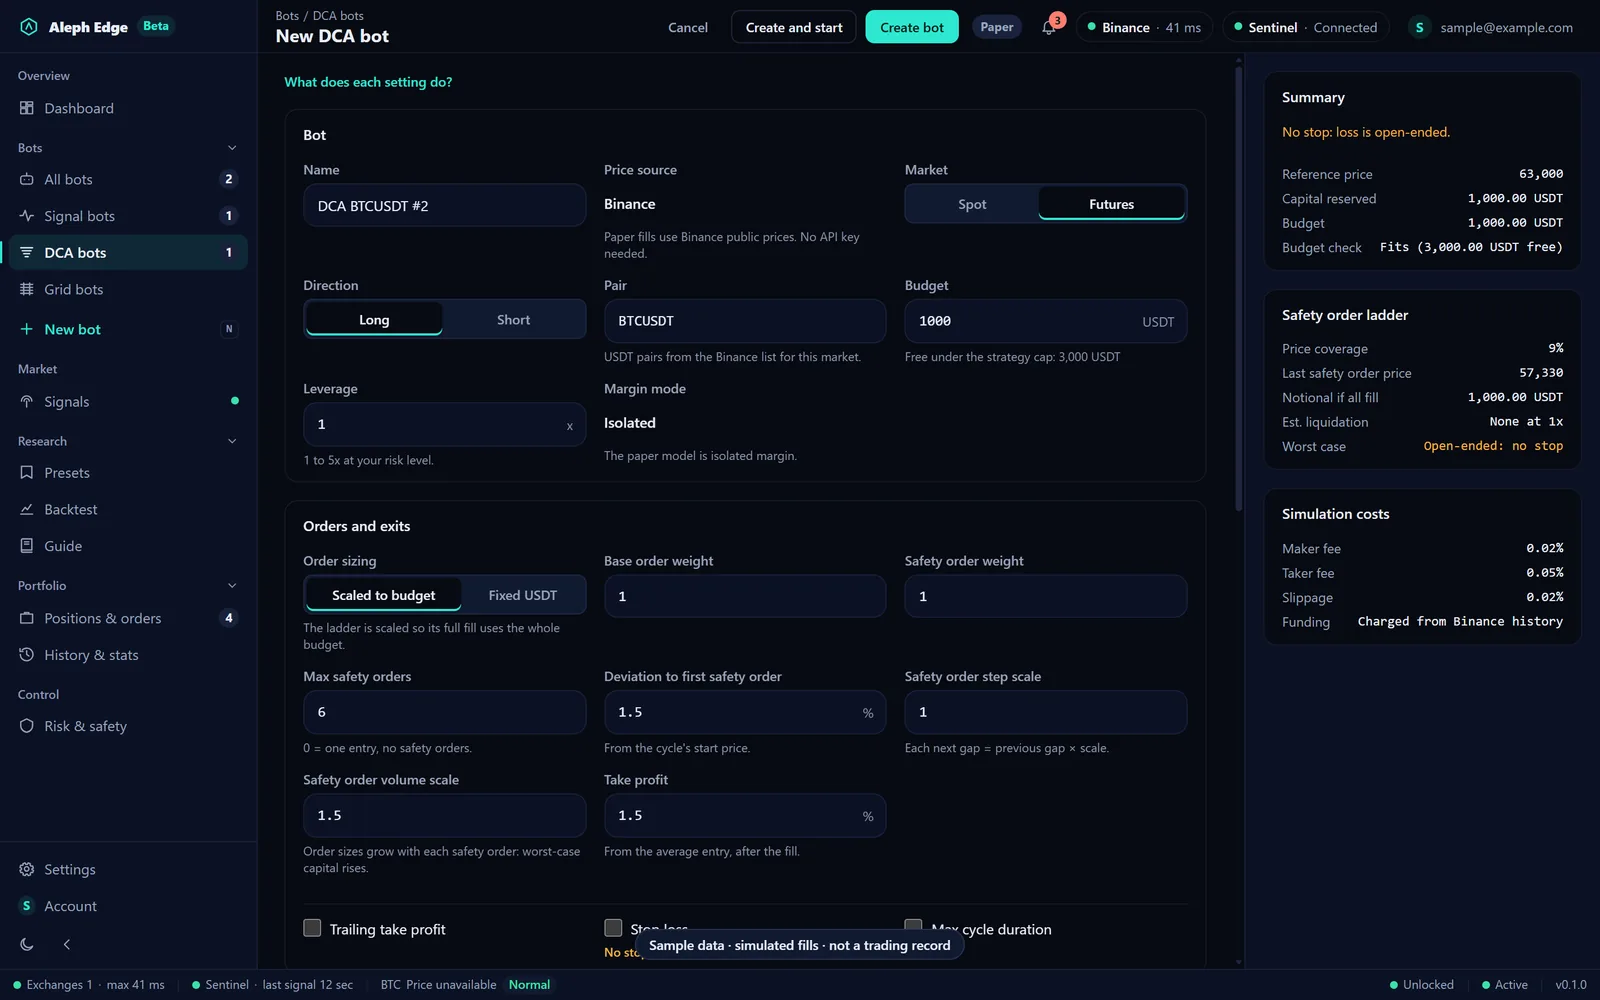
Task: Toggle dark mode moon icon
Action: tap(27, 944)
